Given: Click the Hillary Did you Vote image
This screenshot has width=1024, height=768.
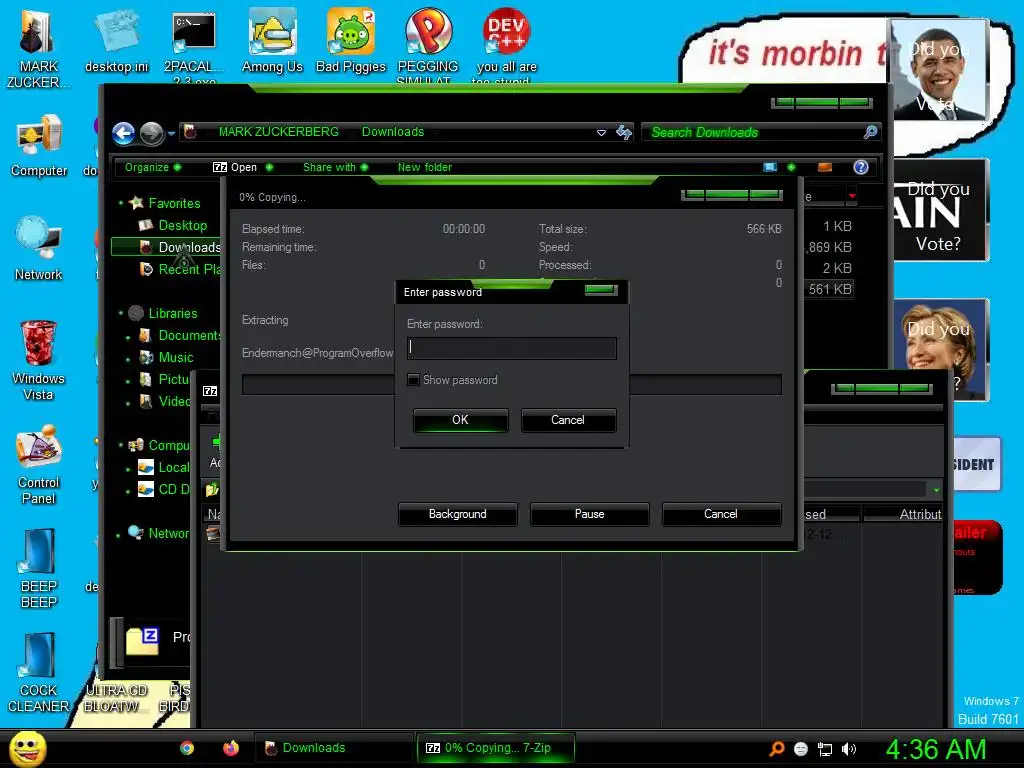Looking at the screenshot, I should pos(940,349).
